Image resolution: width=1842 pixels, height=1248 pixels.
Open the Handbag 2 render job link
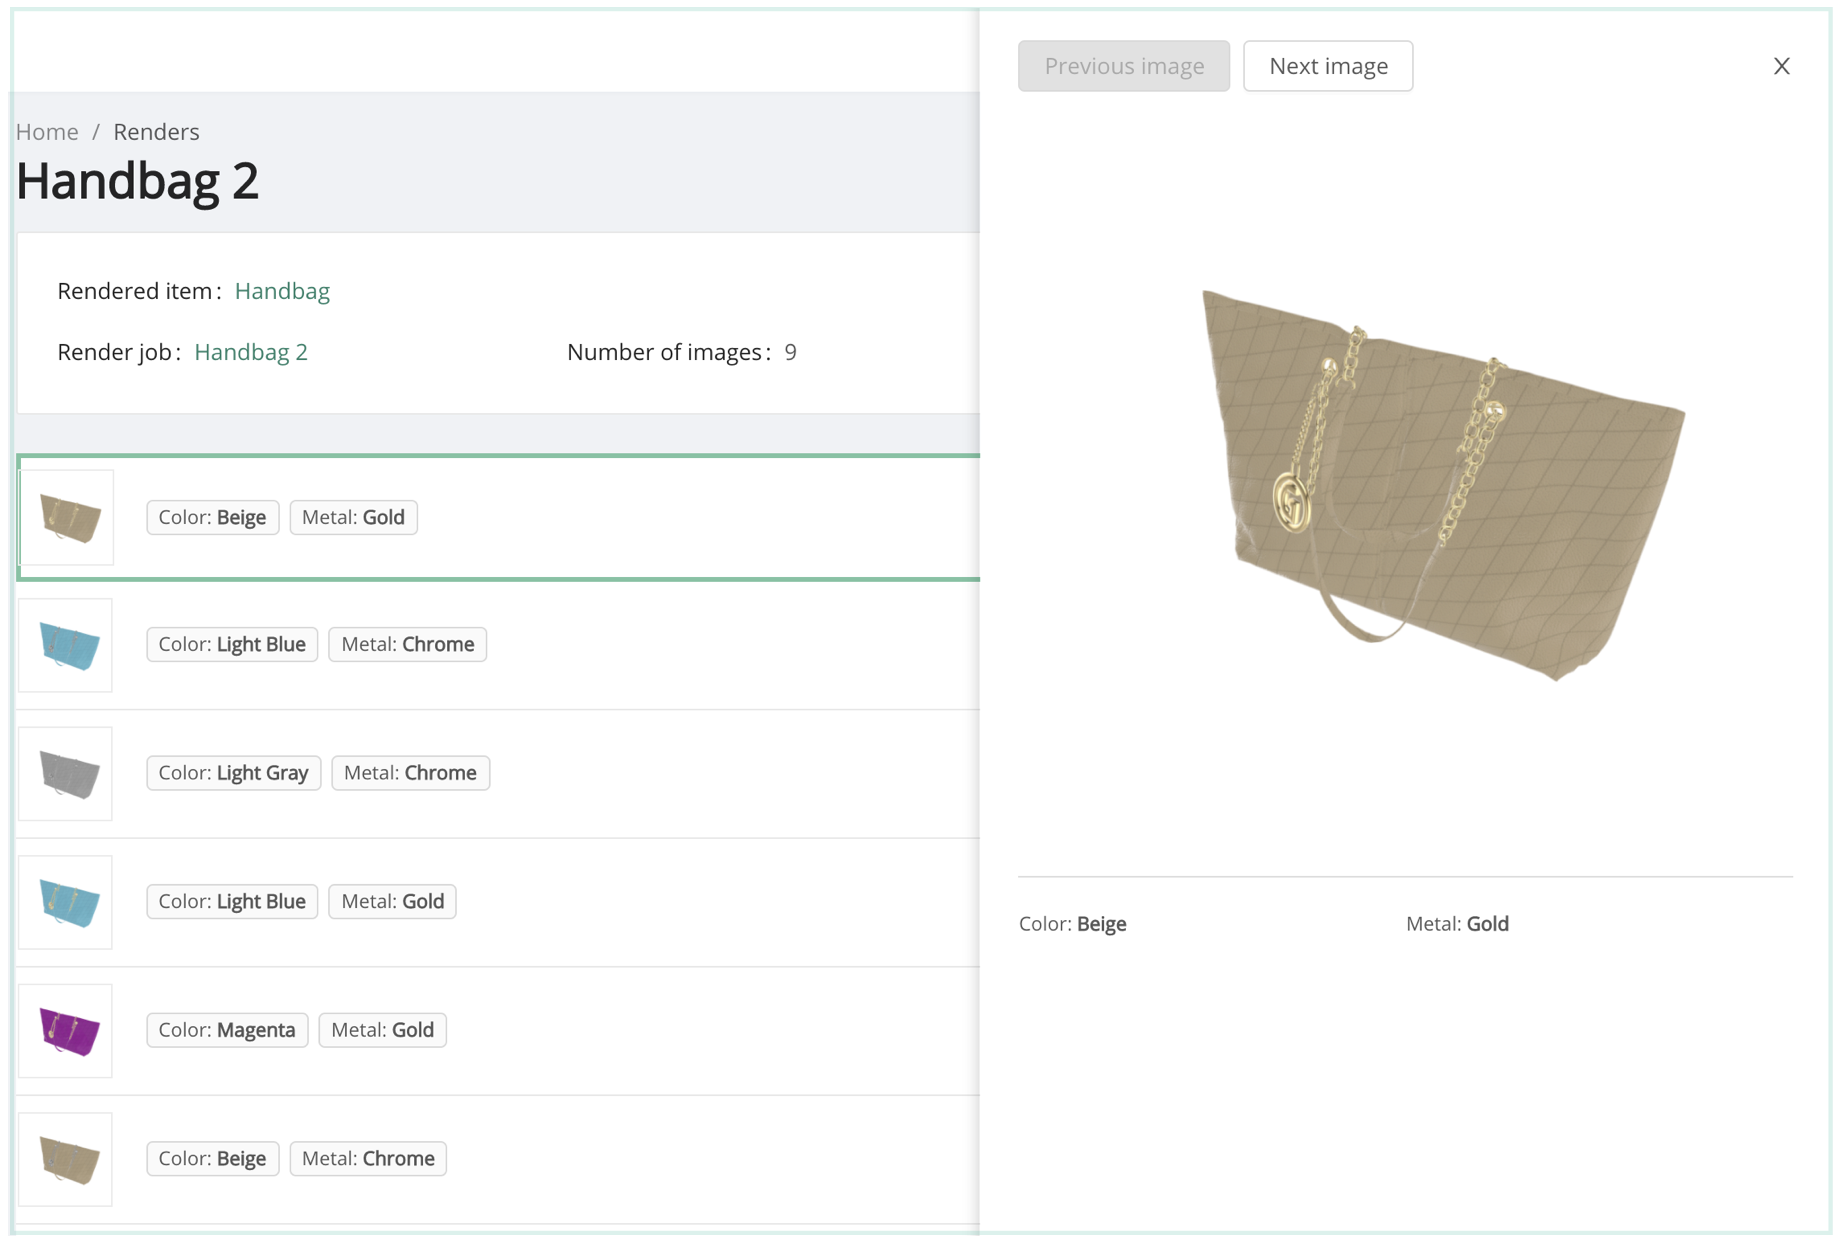click(251, 352)
